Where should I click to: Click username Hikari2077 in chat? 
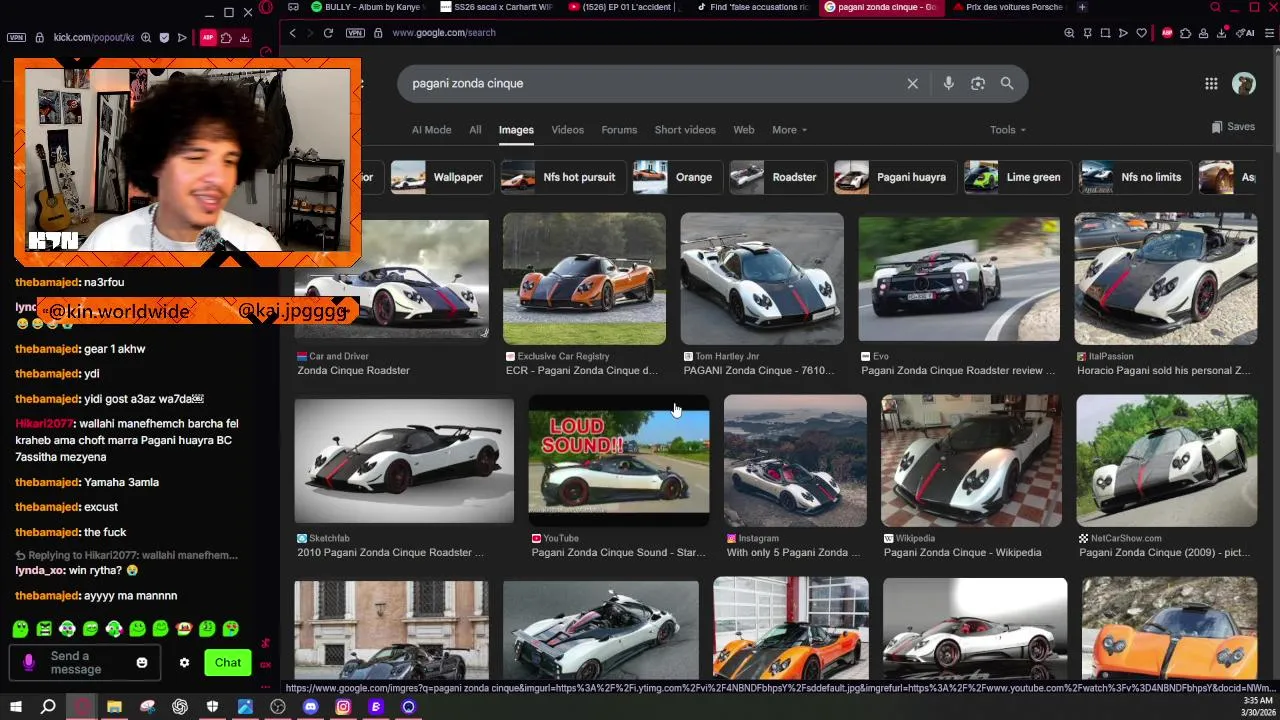tap(43, 424)
